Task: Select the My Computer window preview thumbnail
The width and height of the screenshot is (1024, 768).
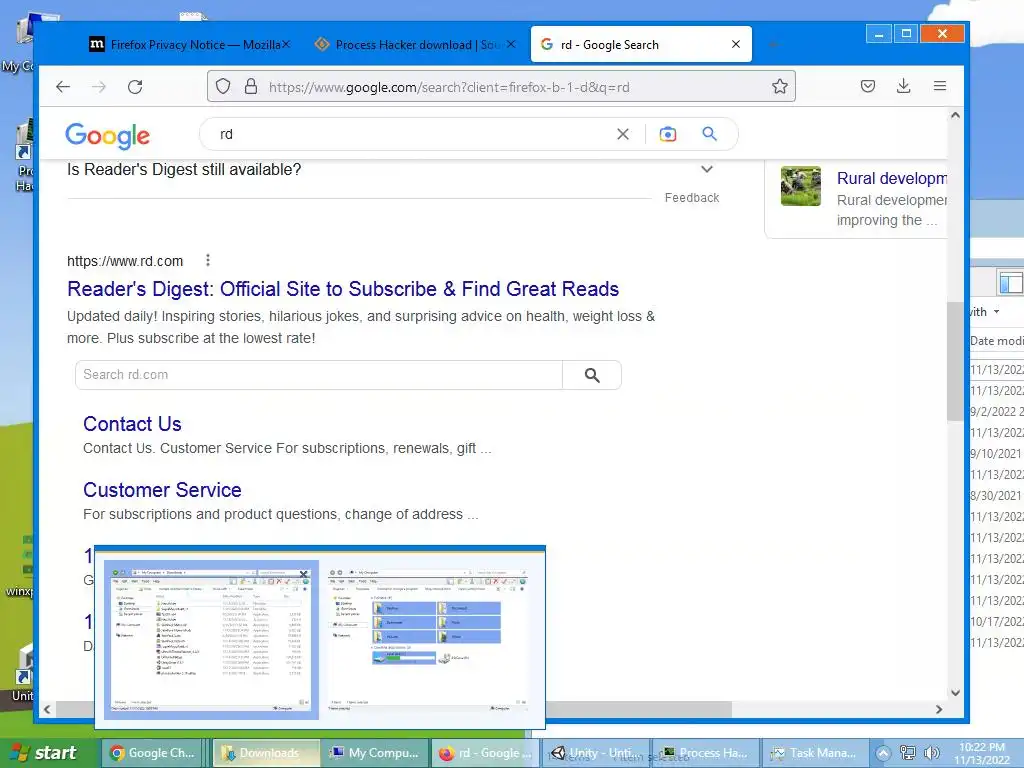Action: click(428, 640)
